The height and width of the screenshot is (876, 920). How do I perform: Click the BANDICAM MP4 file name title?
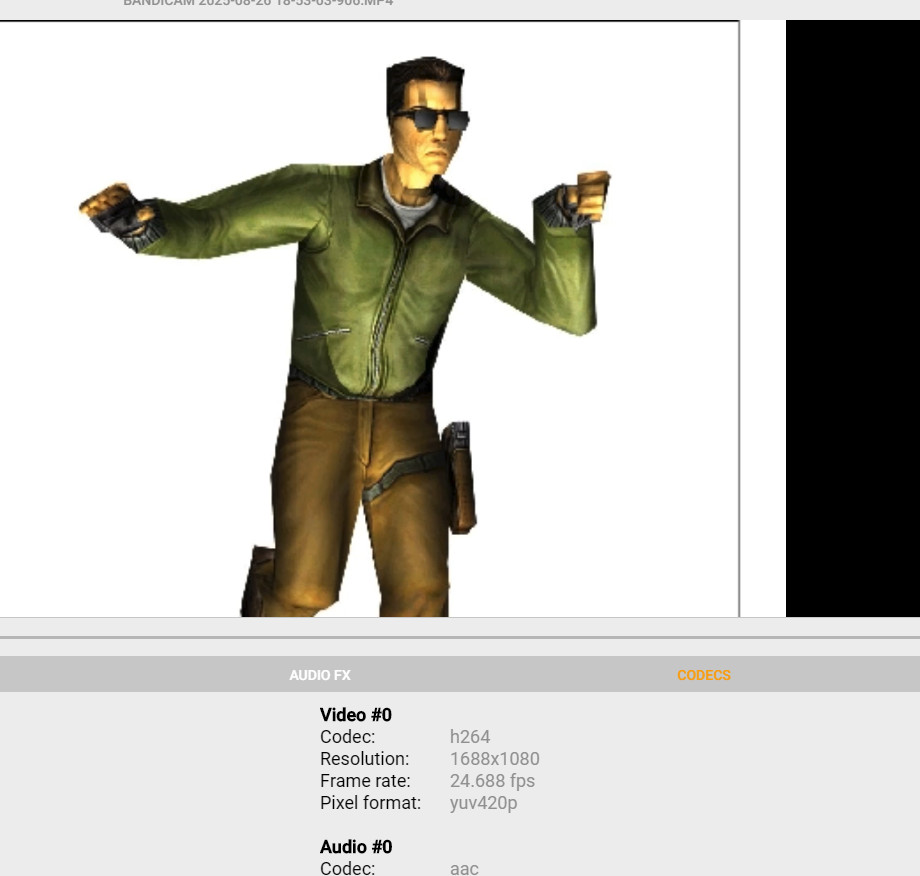pyautogui.click(x=258, y=3)
